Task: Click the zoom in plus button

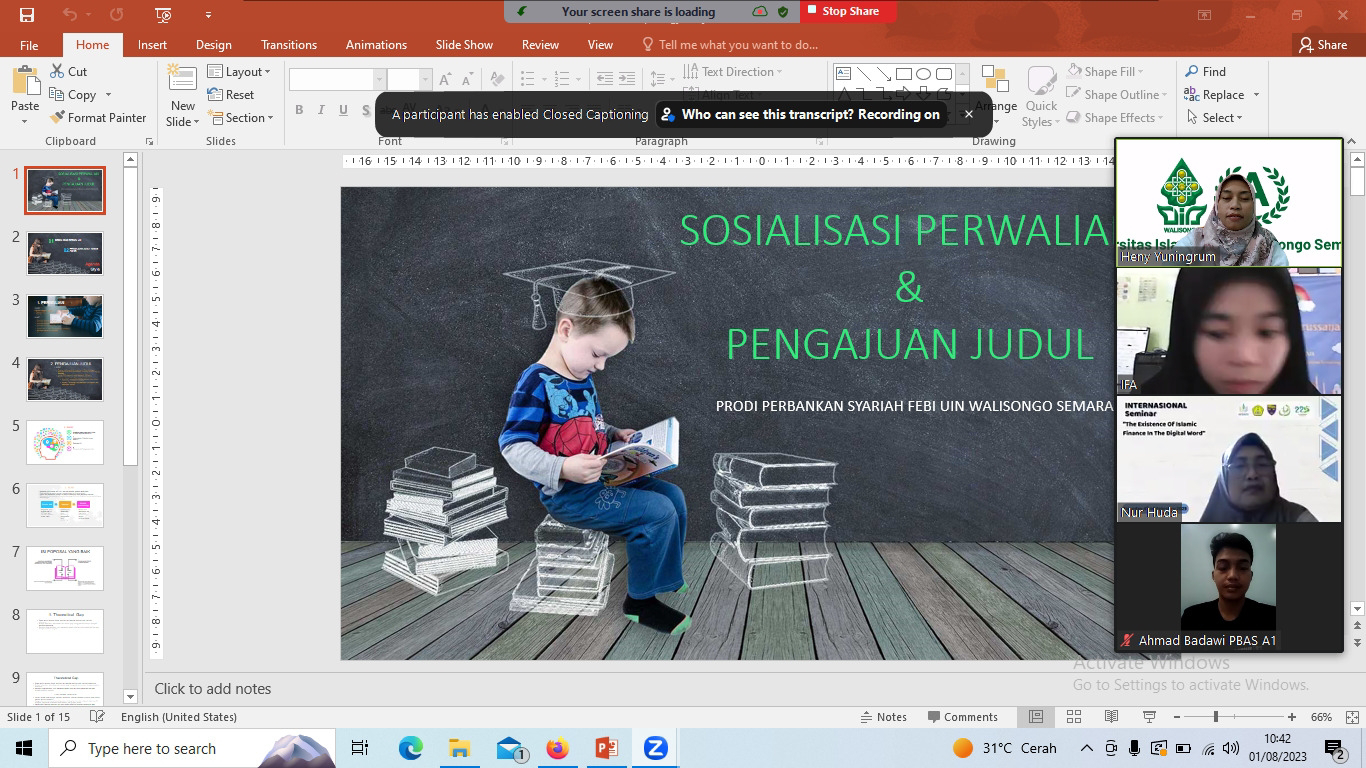Action: (1292, 717)
